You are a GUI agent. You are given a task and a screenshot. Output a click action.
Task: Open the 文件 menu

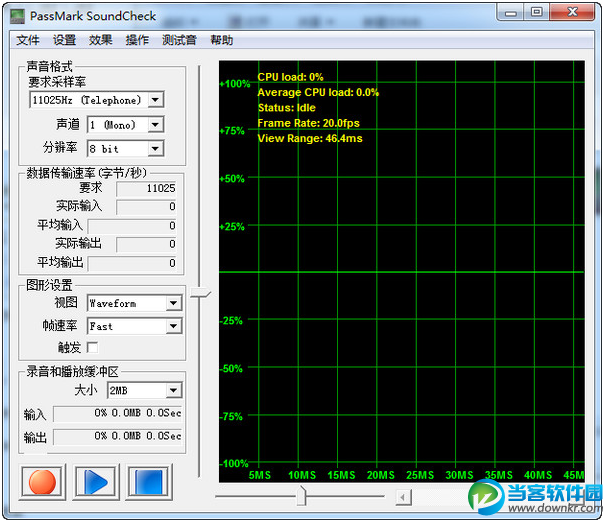pyautogui.click(x=28, y=40)
